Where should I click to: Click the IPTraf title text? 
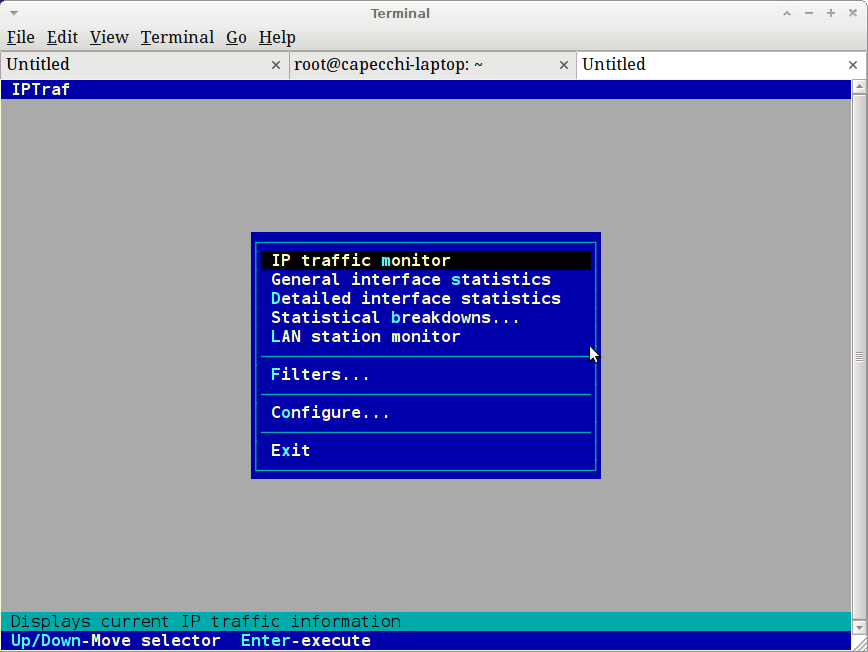pyautogui.click(x=40, y=90)
